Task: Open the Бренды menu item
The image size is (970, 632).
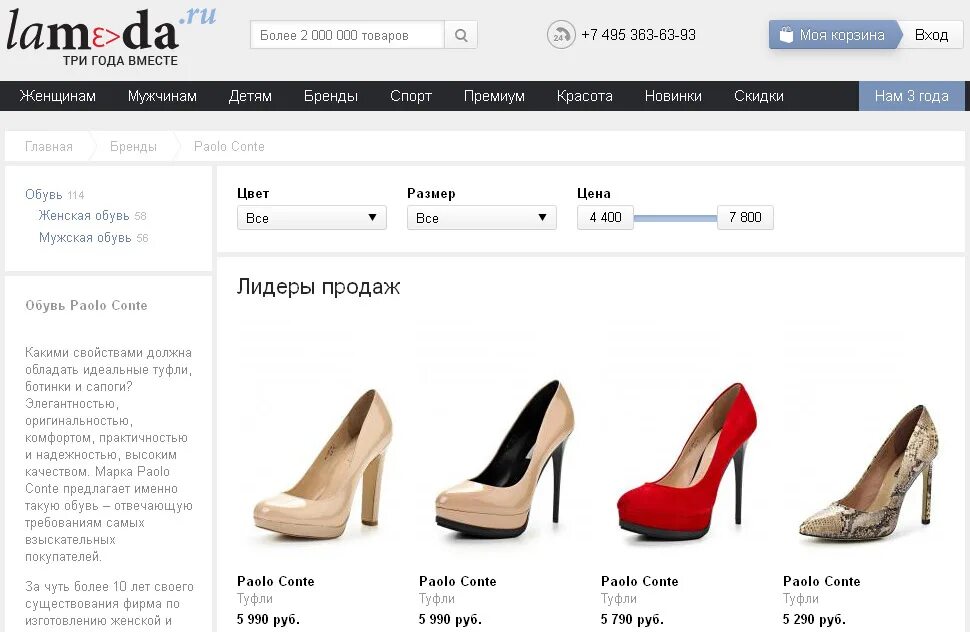Action: click(x=331, y=96)
